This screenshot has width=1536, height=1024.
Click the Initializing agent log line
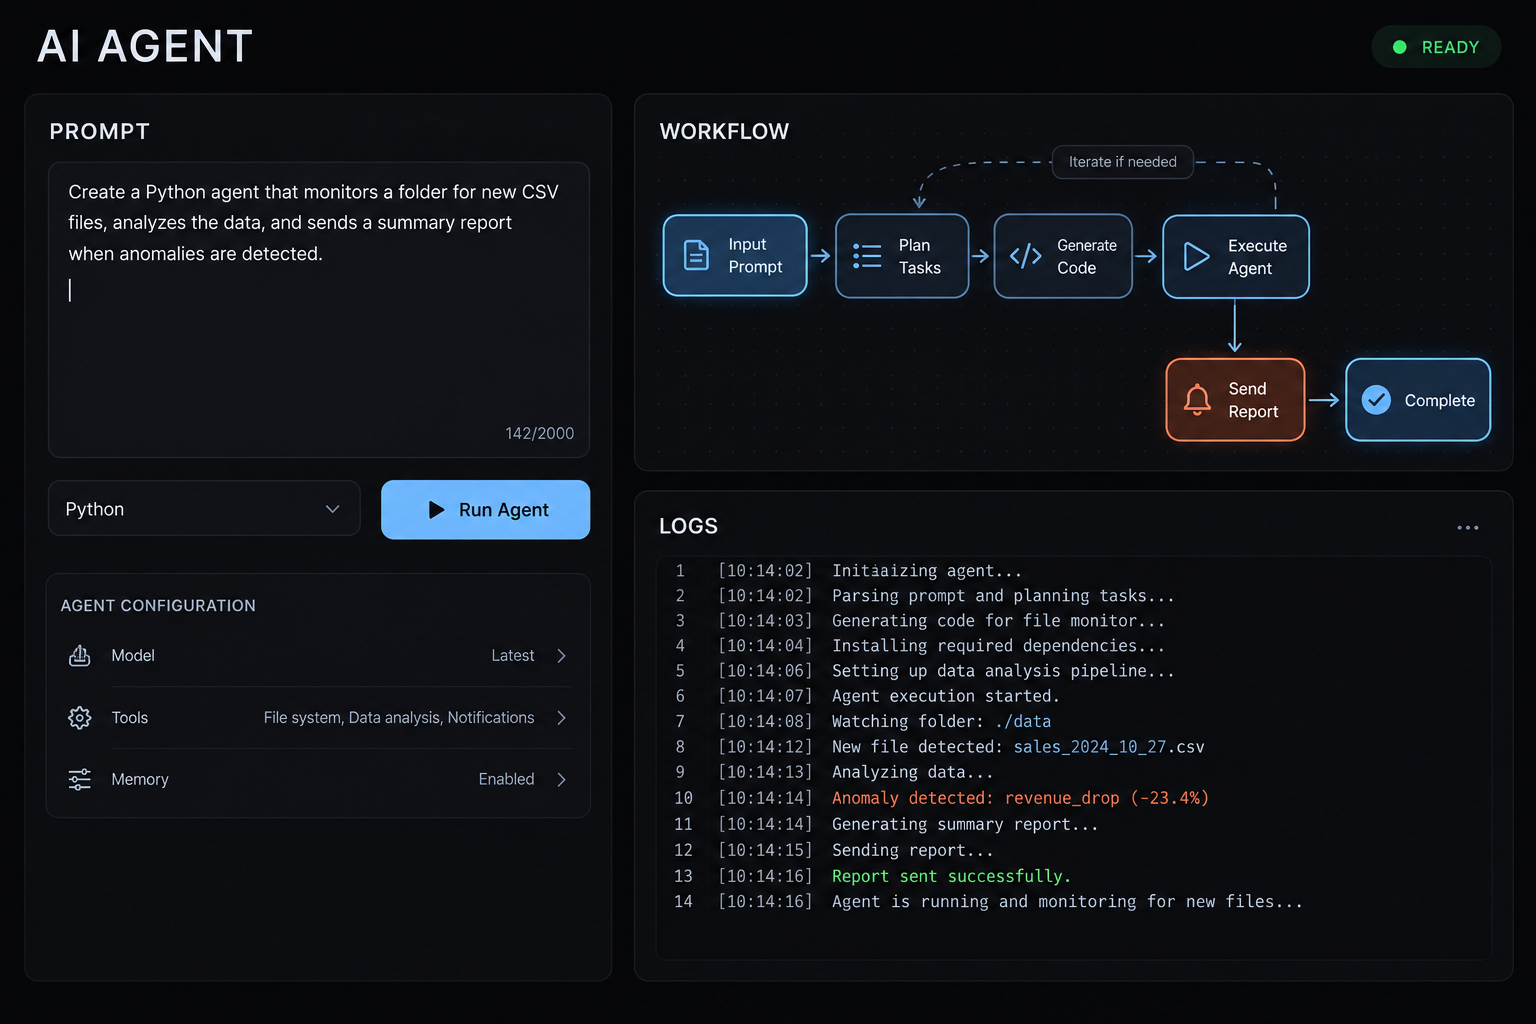927,571
